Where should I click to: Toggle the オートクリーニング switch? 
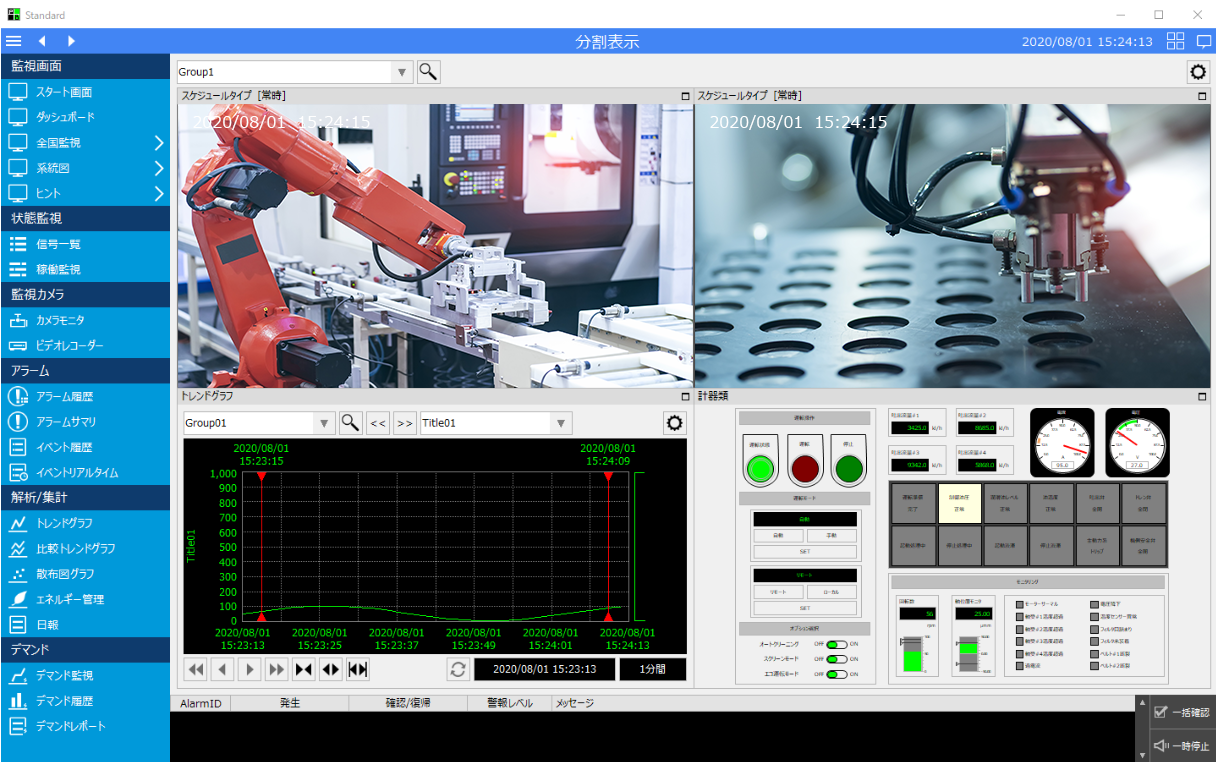(837, 644)
